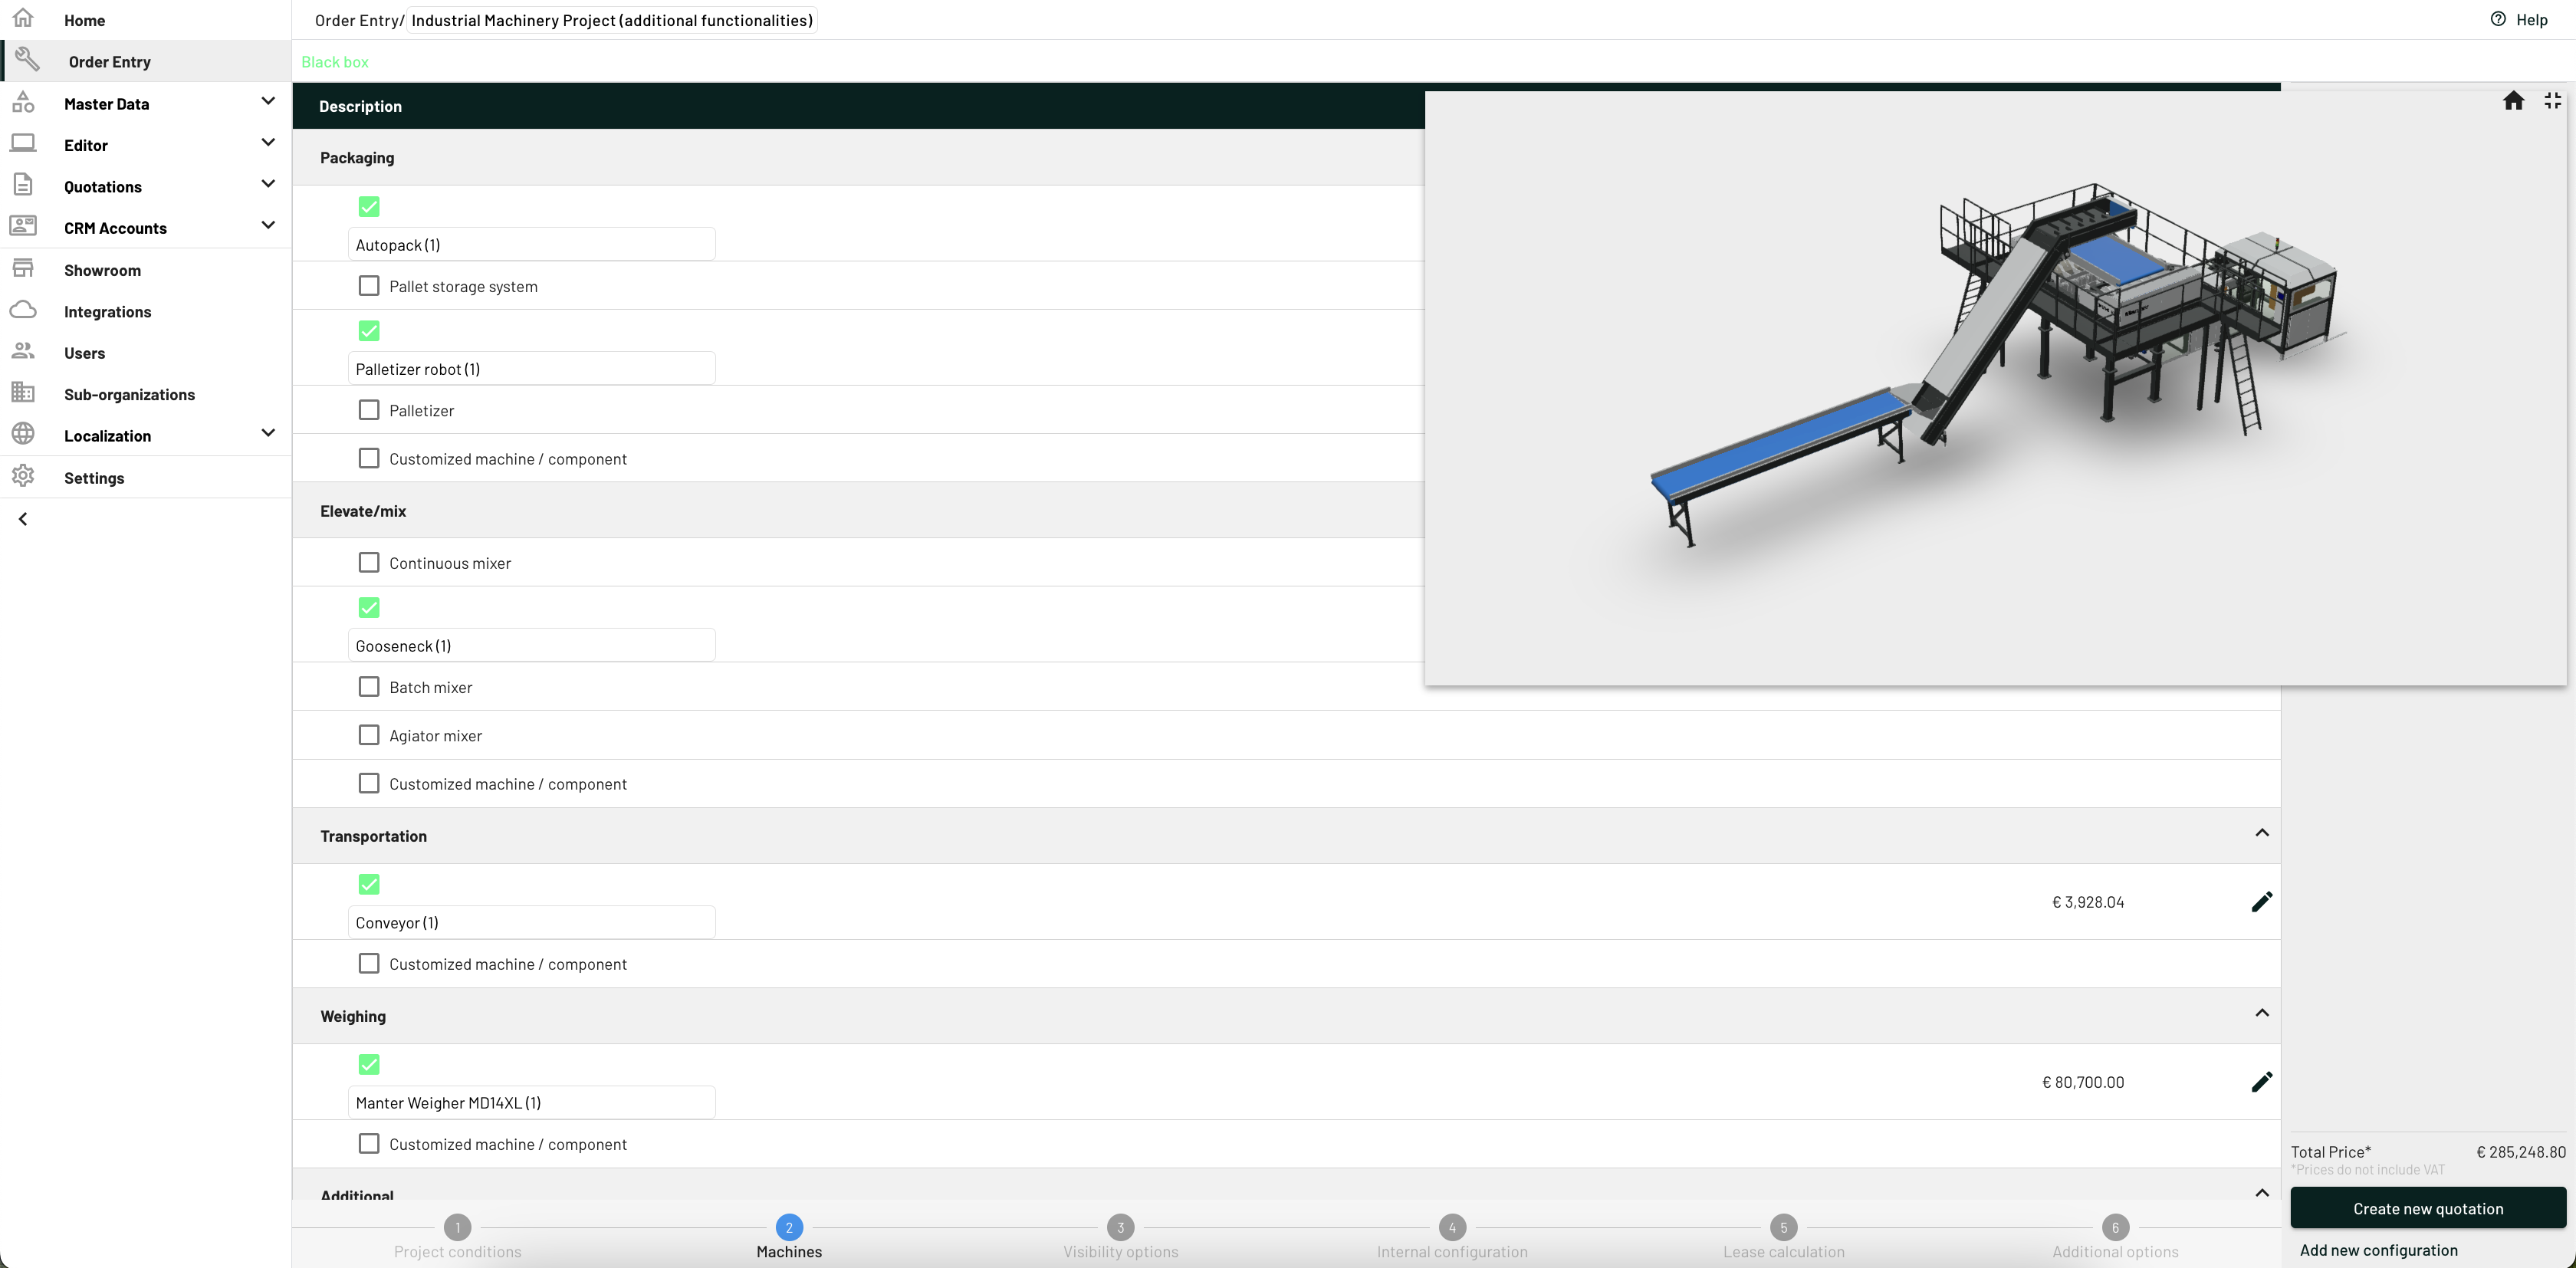Open Help via question mark icon

(x=2497, y=19)
